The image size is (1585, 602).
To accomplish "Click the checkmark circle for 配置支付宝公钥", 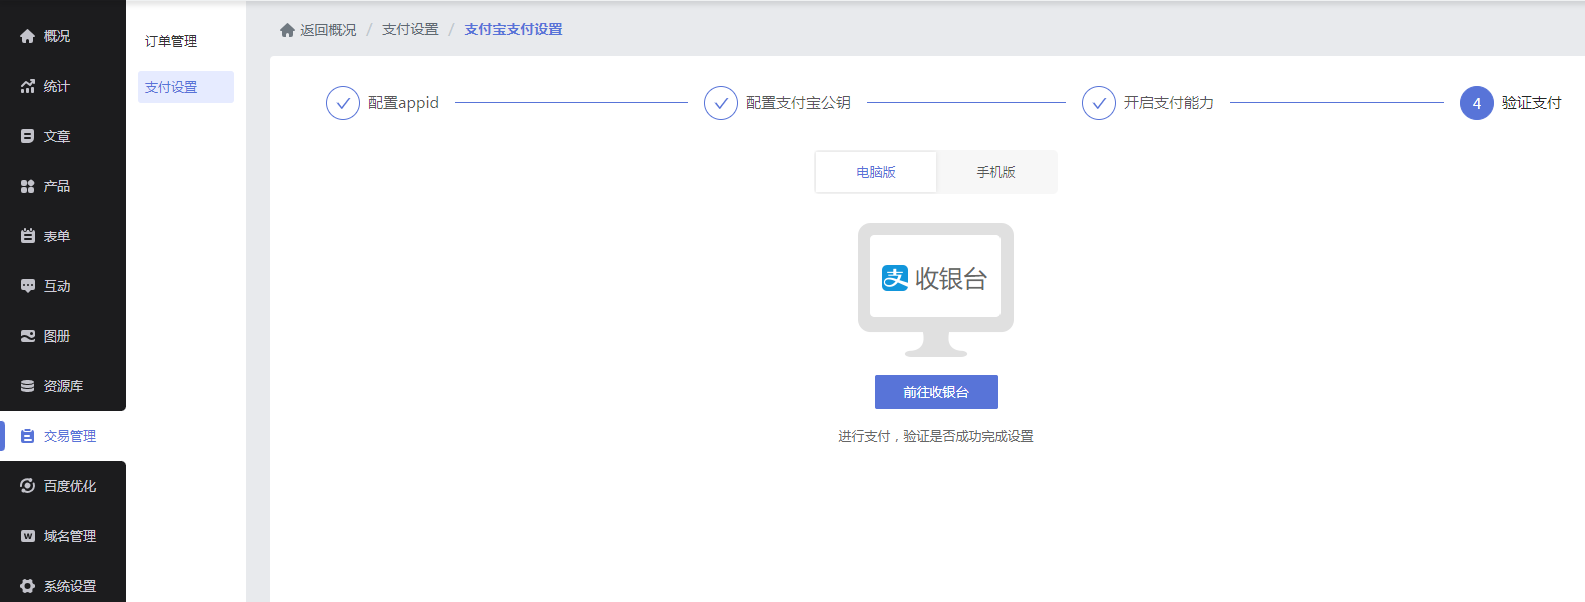I will [x=721, y=103].
